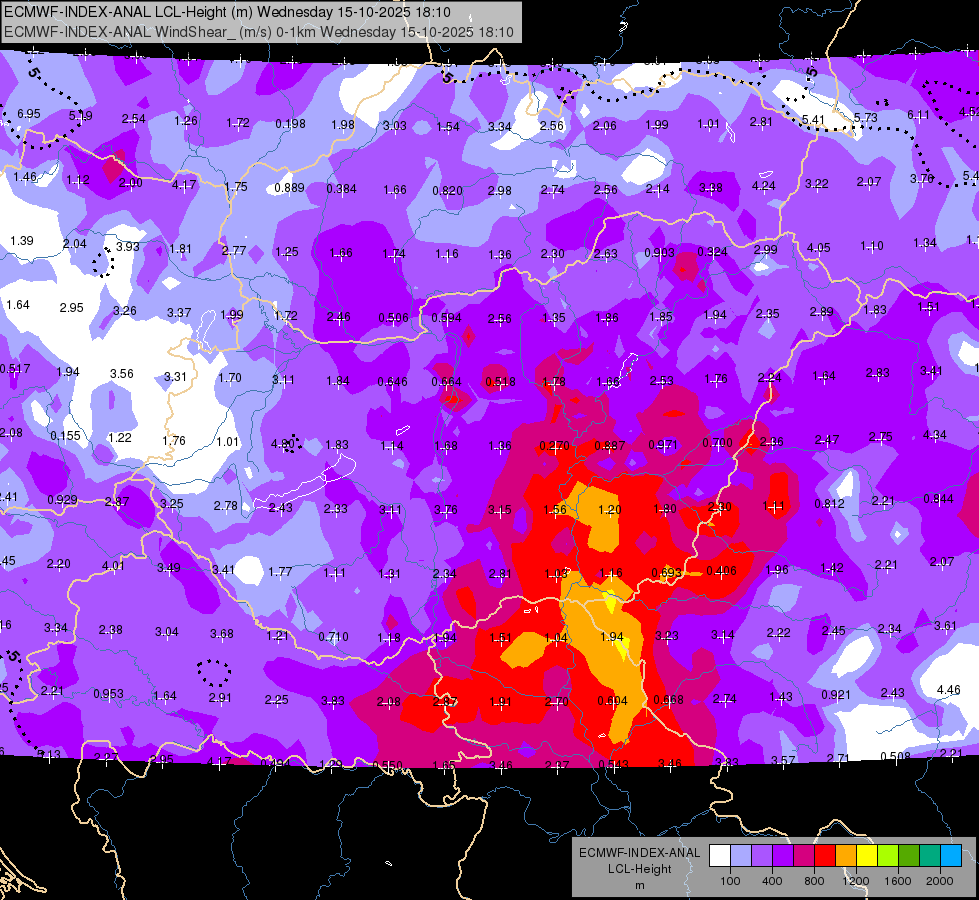Click the 1200 legend scale value
This screenshot has height=900, width=979.
tap(856, 881)
